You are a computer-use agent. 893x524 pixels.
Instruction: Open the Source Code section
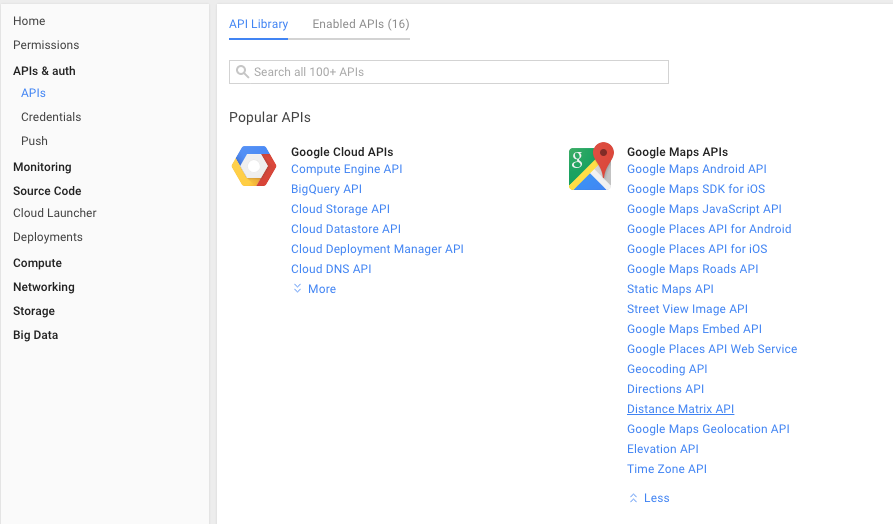pyautogui.click(x=47, y=191)
